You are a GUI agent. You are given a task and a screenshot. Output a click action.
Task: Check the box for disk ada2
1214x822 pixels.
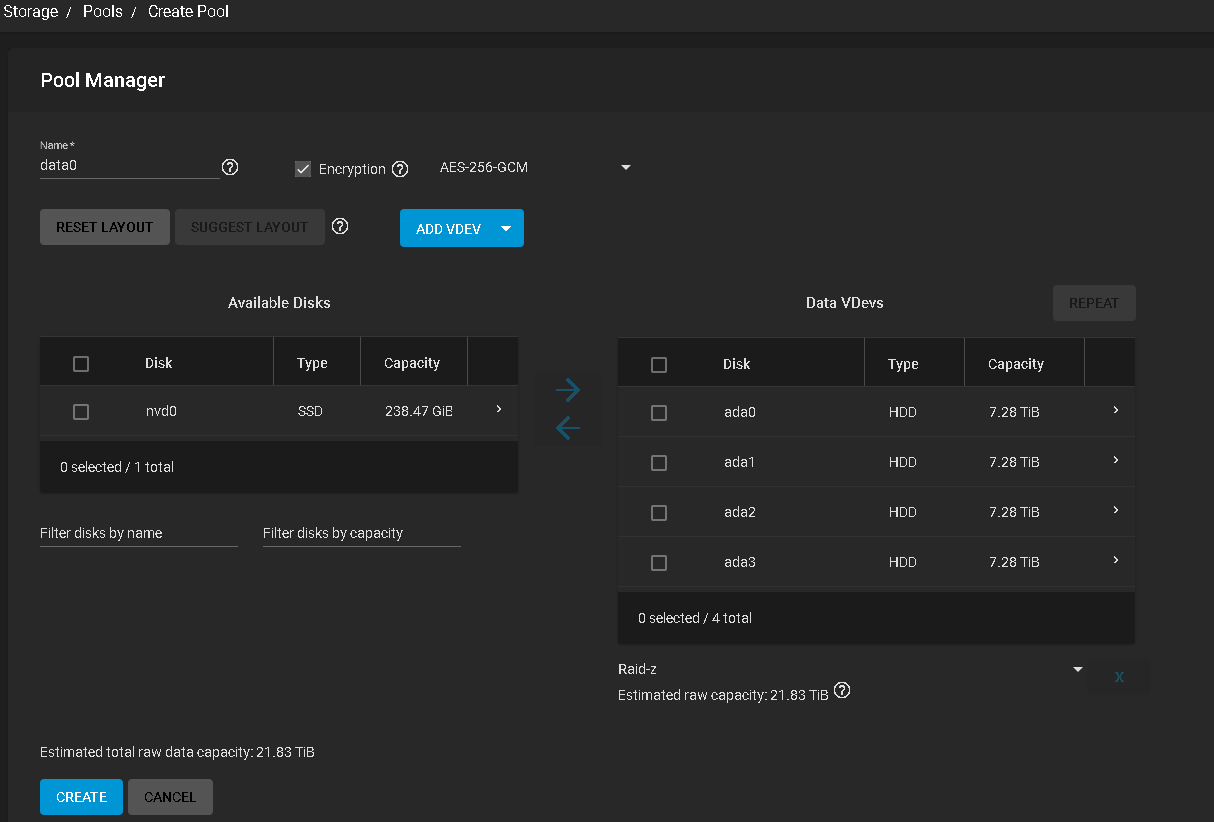(x=659, y=512)
